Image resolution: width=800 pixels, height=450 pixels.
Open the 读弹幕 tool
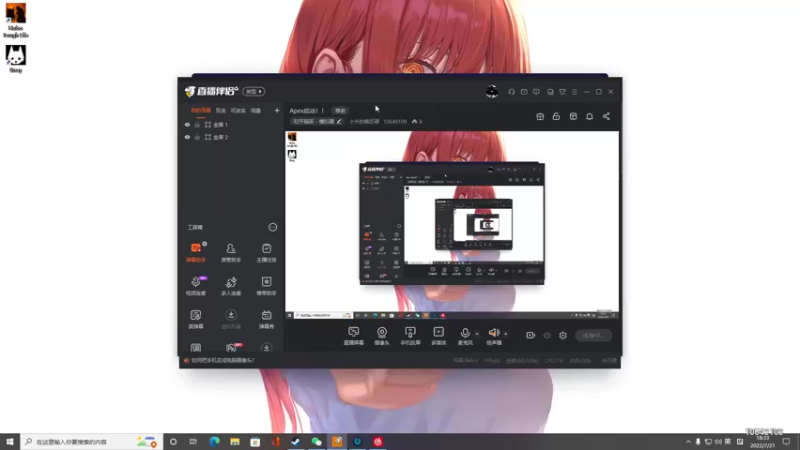coord(196,319)
